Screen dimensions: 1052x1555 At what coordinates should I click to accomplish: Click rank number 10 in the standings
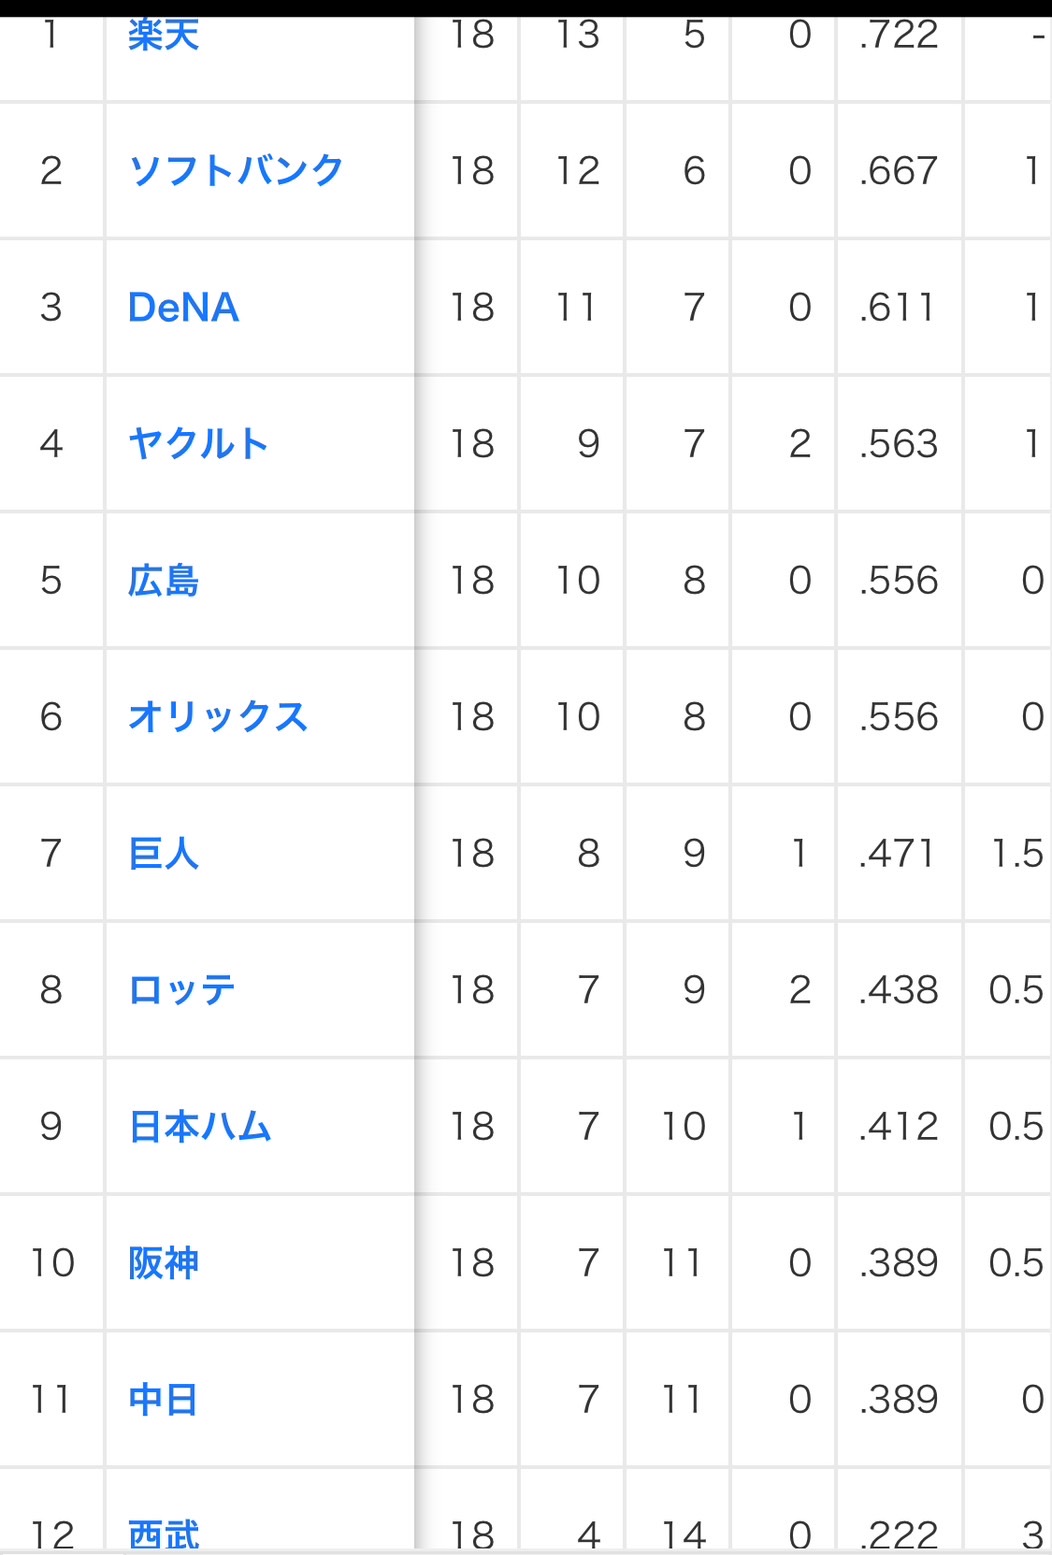coord(52,1263)
